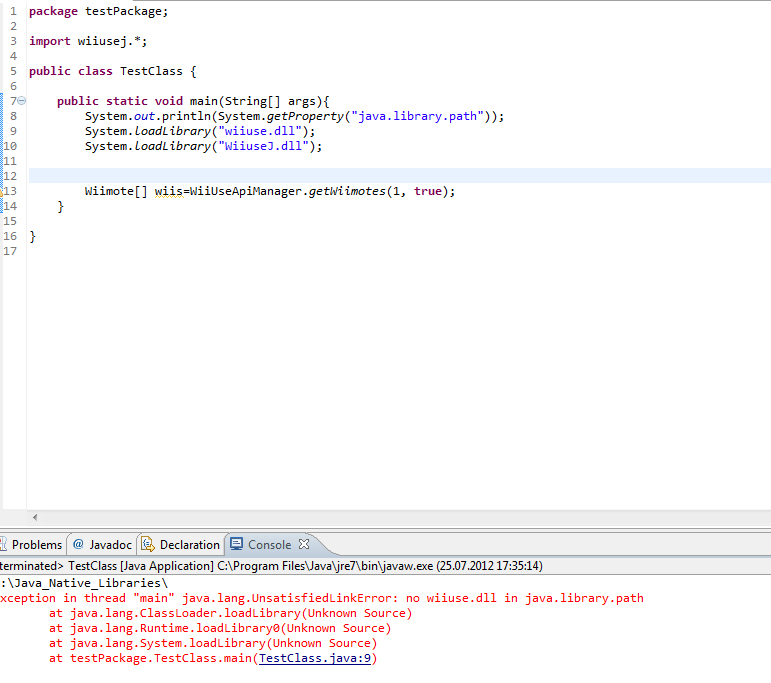Close the Console view tab

(x=305, y=544)
